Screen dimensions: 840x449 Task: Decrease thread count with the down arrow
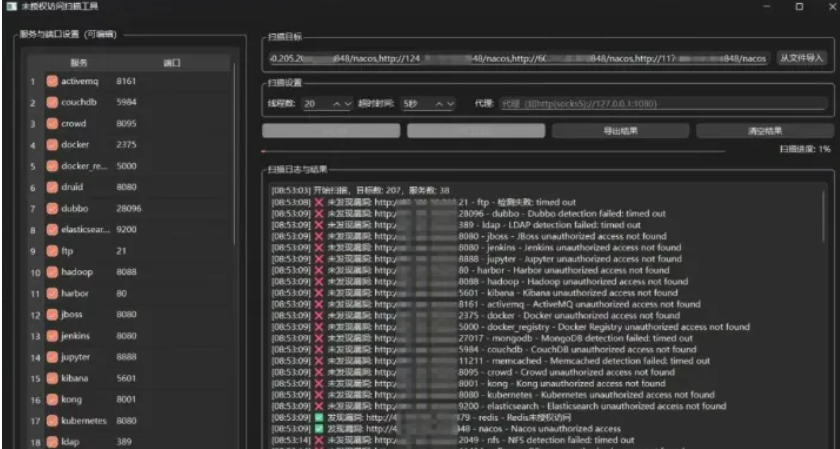click(x=348, y=104)
